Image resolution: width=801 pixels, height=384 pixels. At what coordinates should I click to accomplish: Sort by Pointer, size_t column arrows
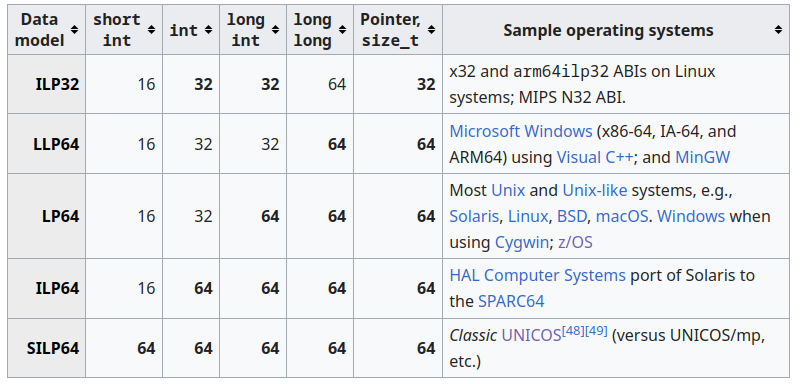tap(432, 30)
